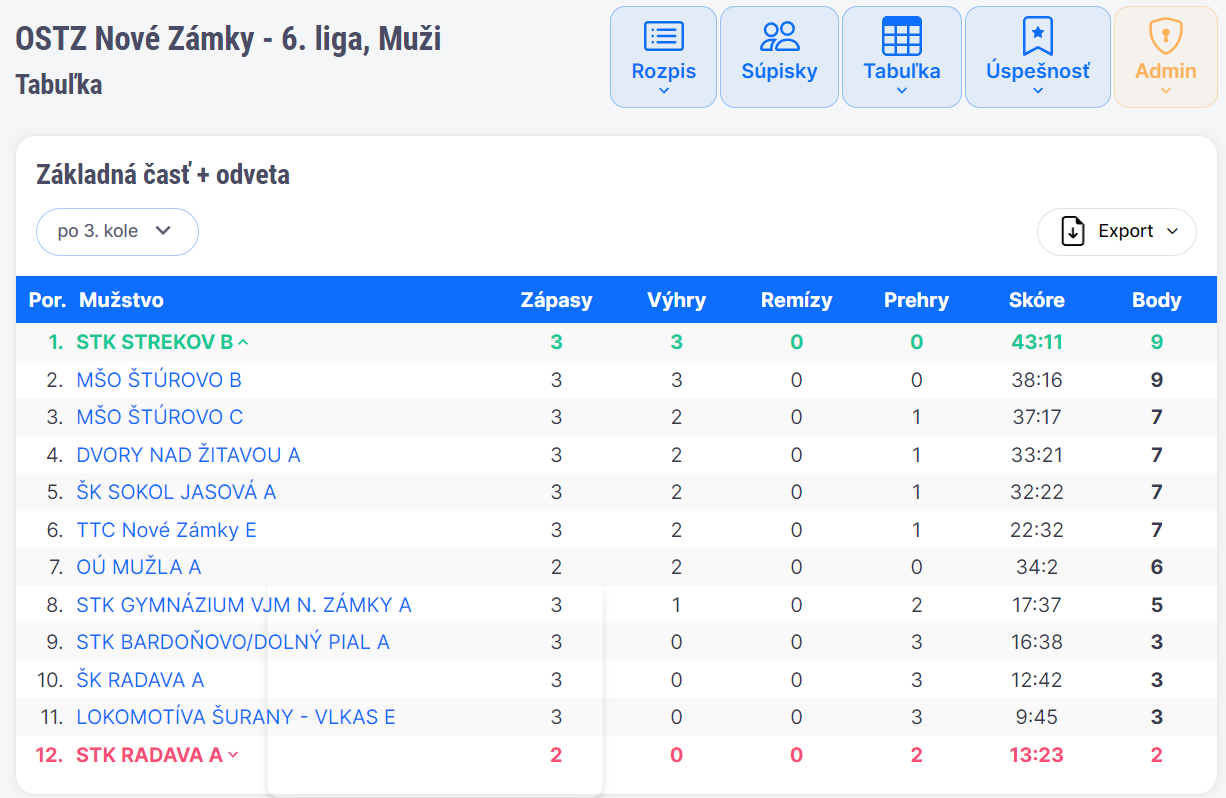Open the Tabuľka menu label
Image resolution: width=1226 pixels, height=798 pixels.
(x=902, y=71)
